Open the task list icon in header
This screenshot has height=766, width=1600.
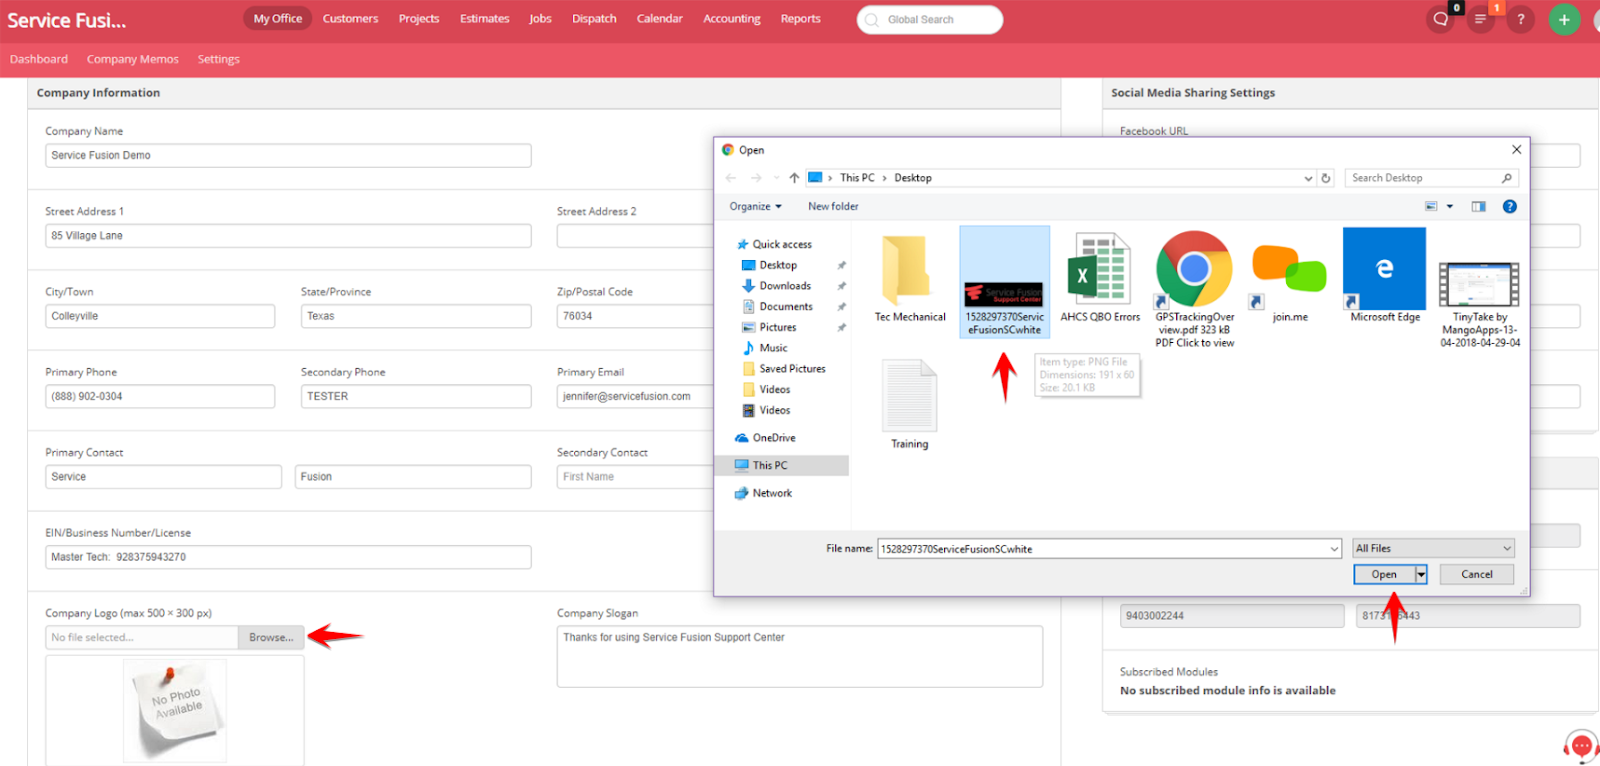pos(1480,19)
